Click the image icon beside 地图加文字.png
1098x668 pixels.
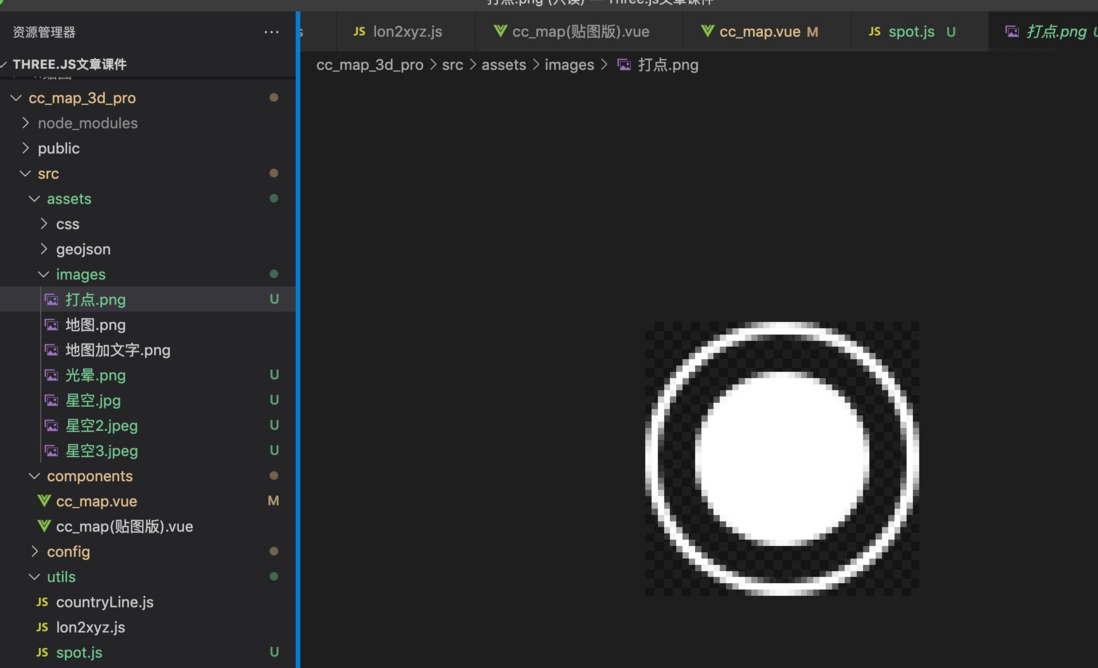[x=51, y=350]
